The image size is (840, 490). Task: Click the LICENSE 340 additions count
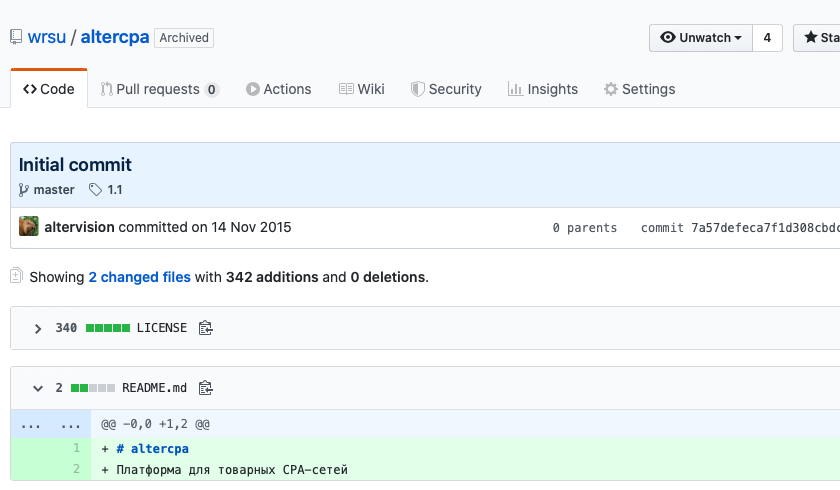[x=66, y=328]
